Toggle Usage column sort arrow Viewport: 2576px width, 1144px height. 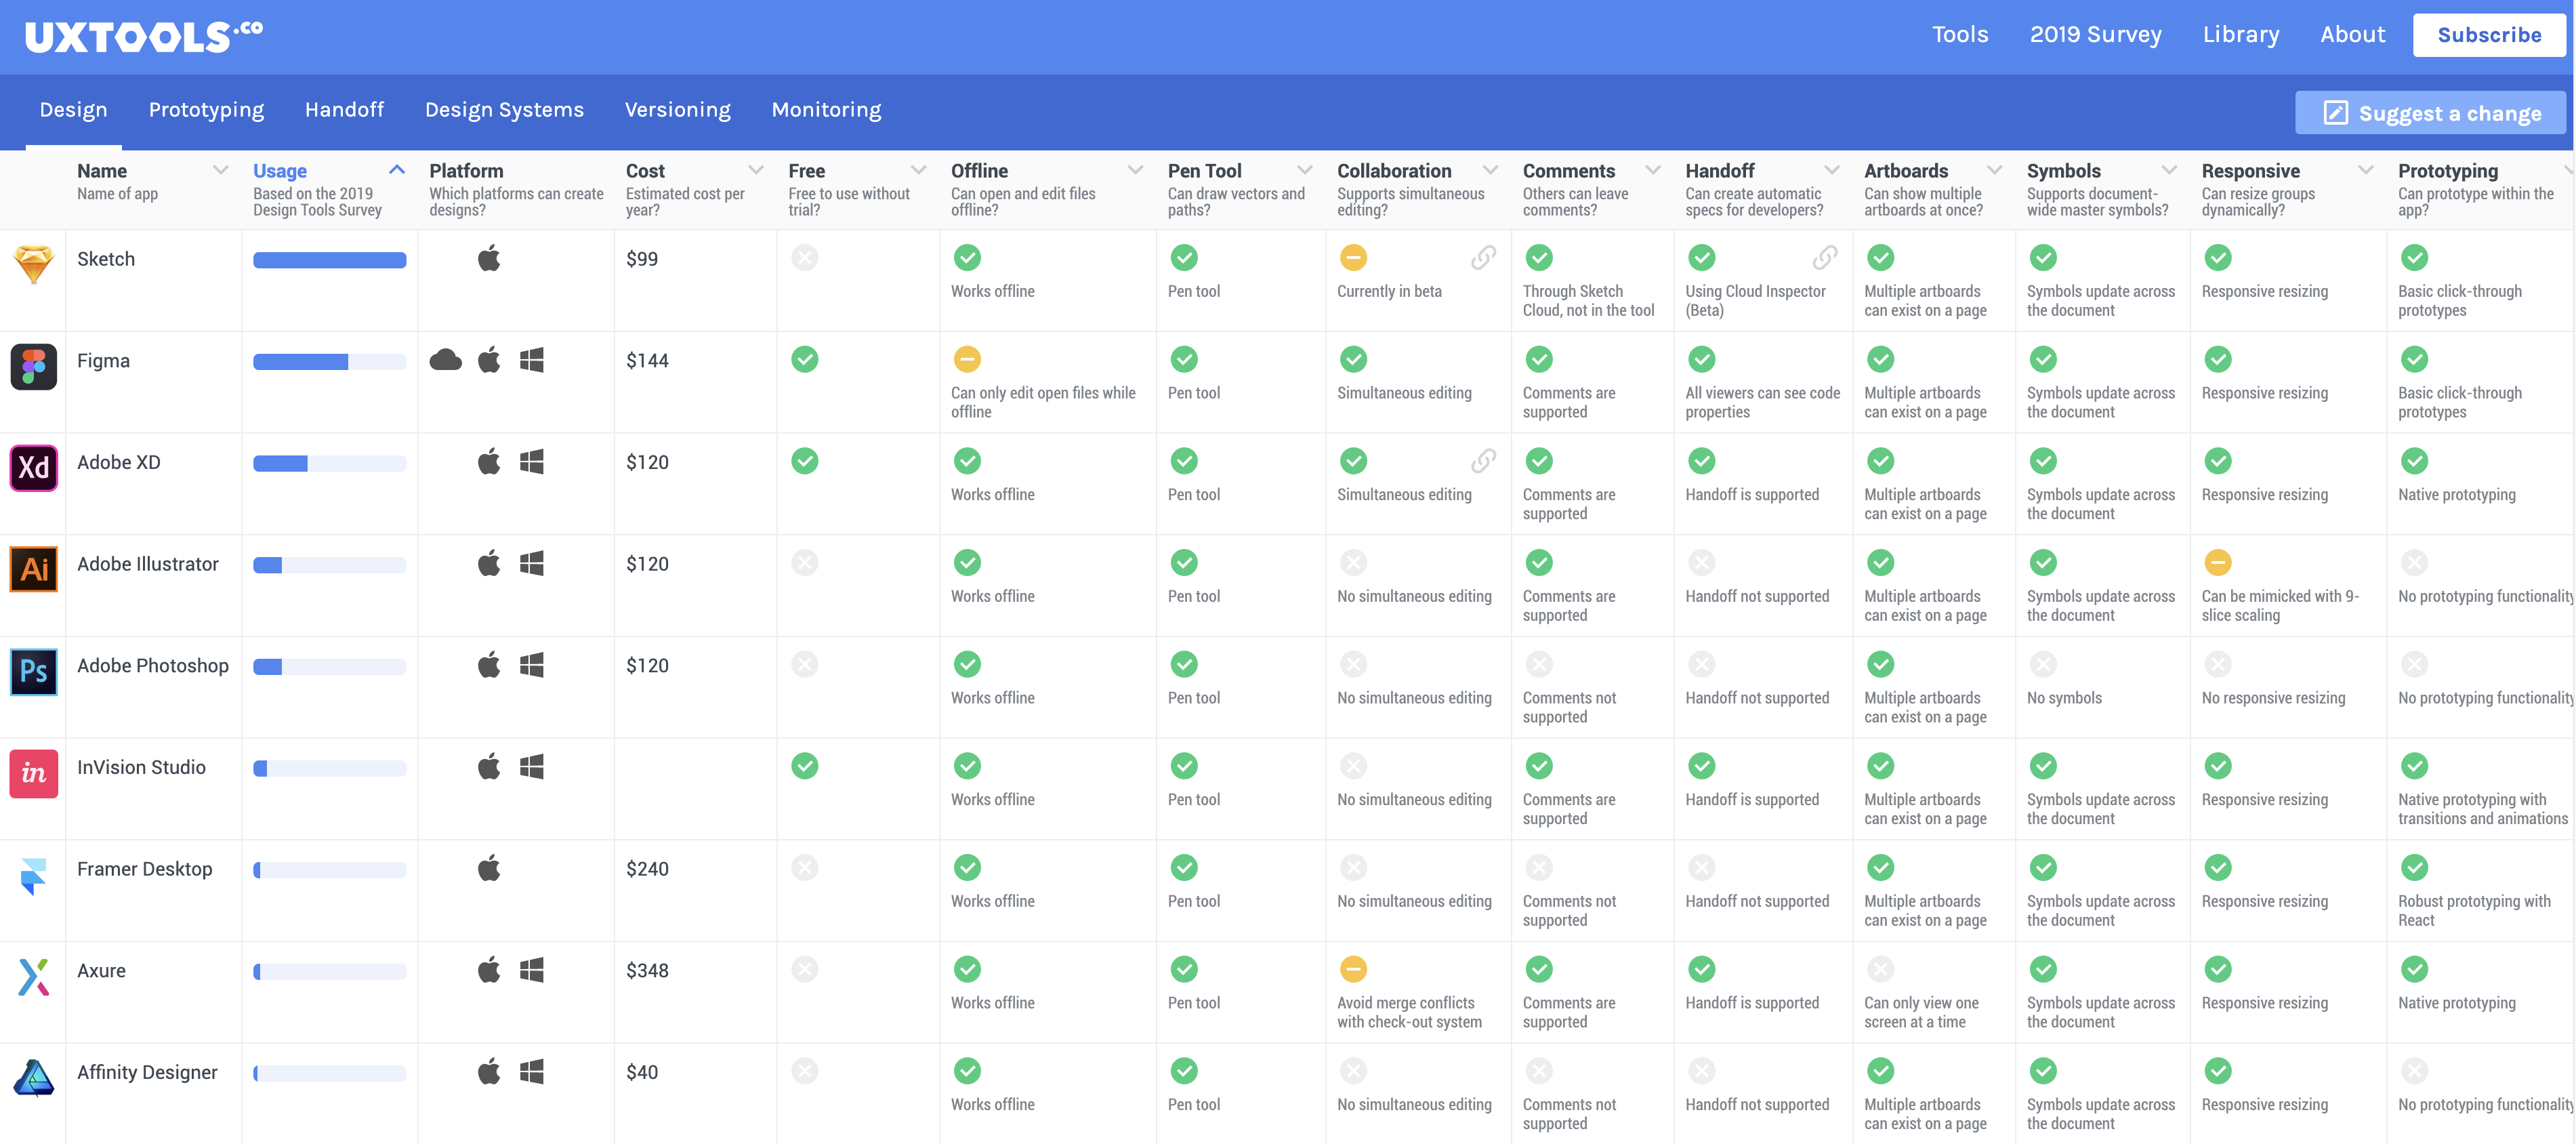click(x=397, y=169)
